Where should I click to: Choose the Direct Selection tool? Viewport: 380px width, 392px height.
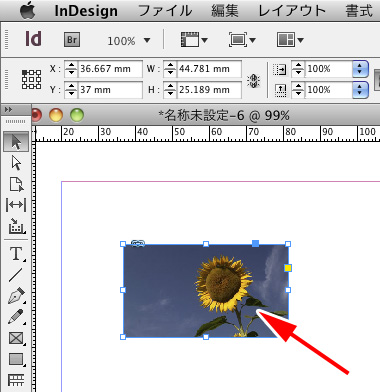coord(16,163)
